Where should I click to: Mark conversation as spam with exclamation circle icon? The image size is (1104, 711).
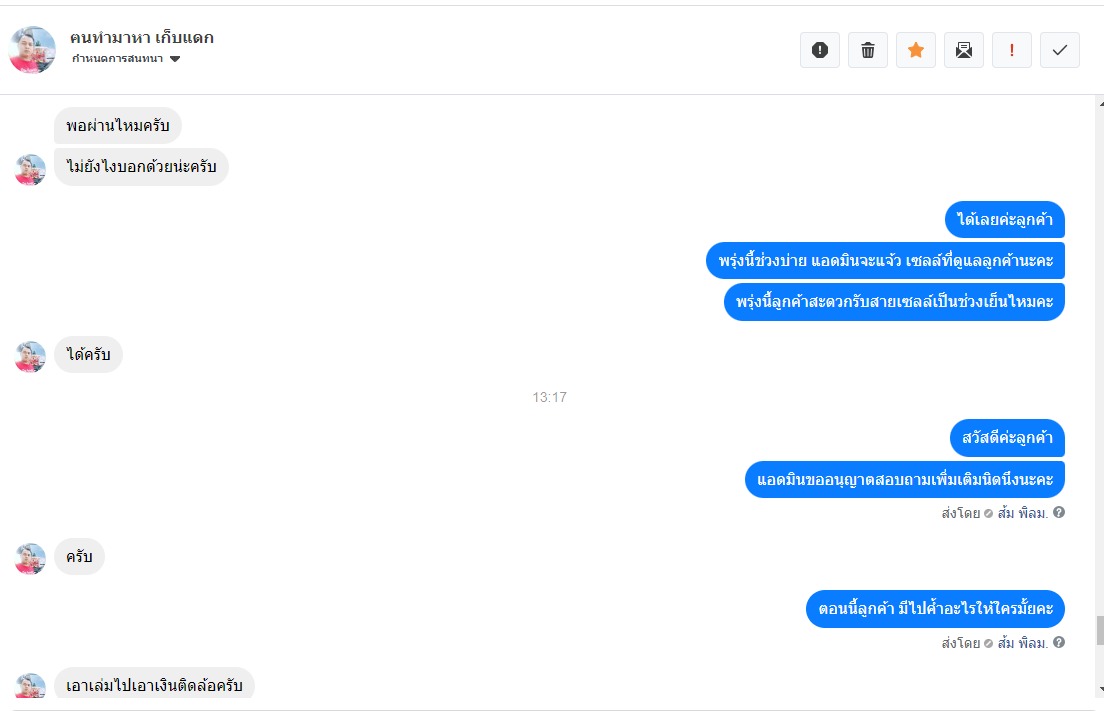(x=820, y=50)
